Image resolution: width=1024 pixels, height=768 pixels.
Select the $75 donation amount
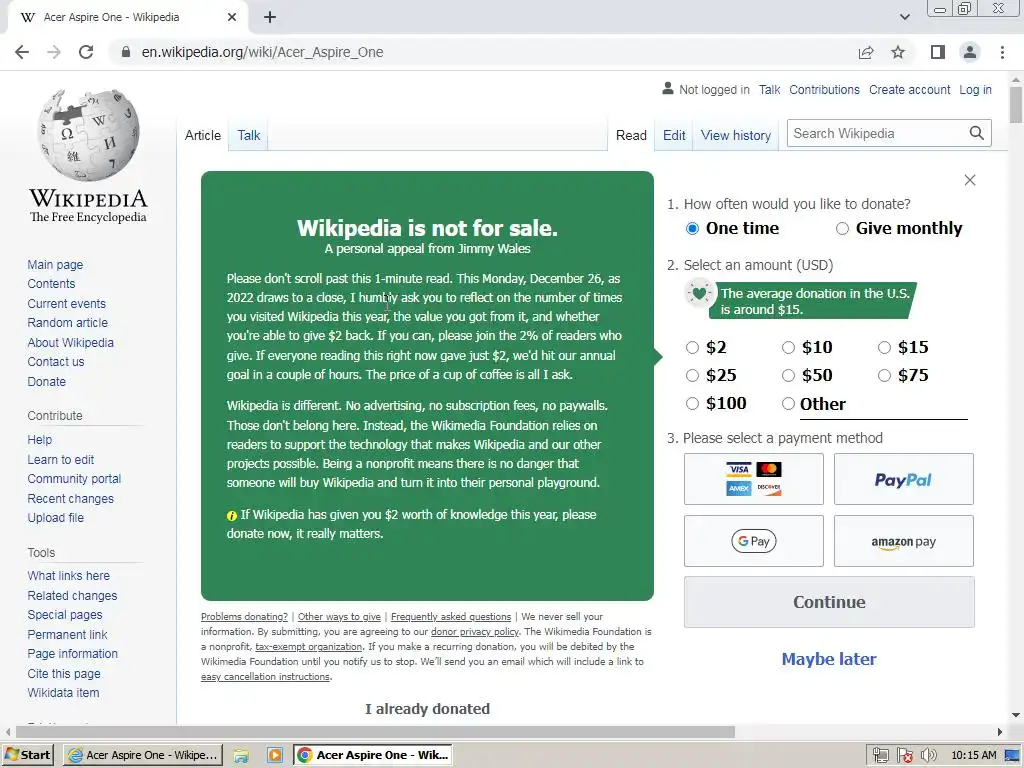coord(884,376)
